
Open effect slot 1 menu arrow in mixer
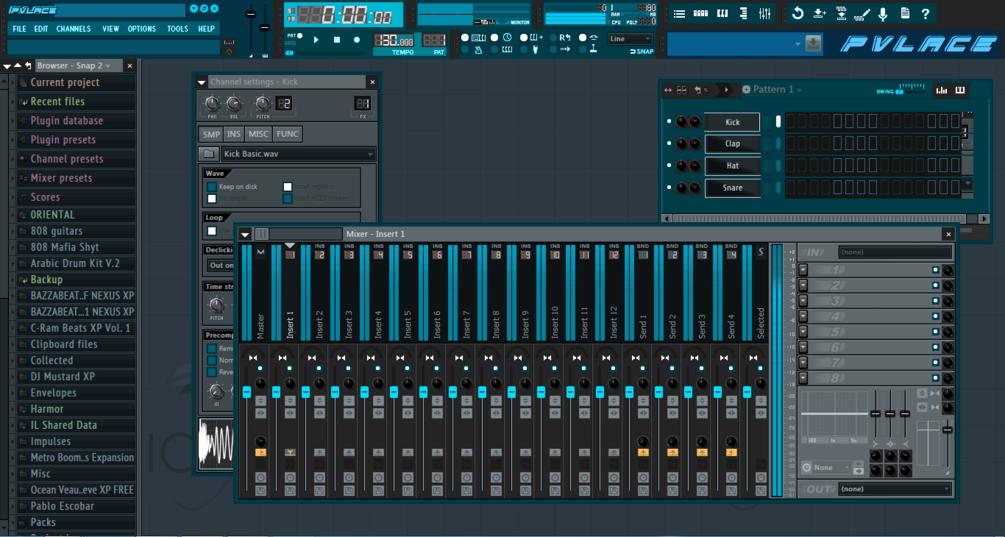click(804, 270)
